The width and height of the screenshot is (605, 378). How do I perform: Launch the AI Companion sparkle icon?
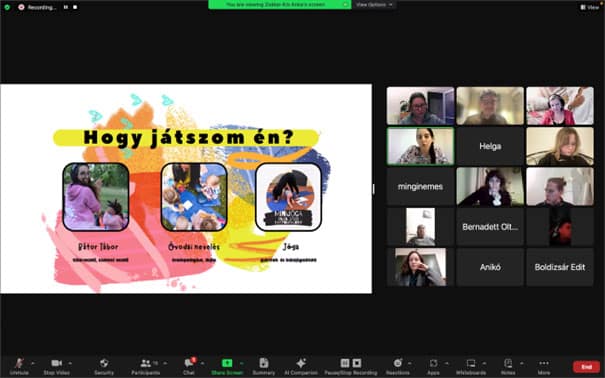301,363
